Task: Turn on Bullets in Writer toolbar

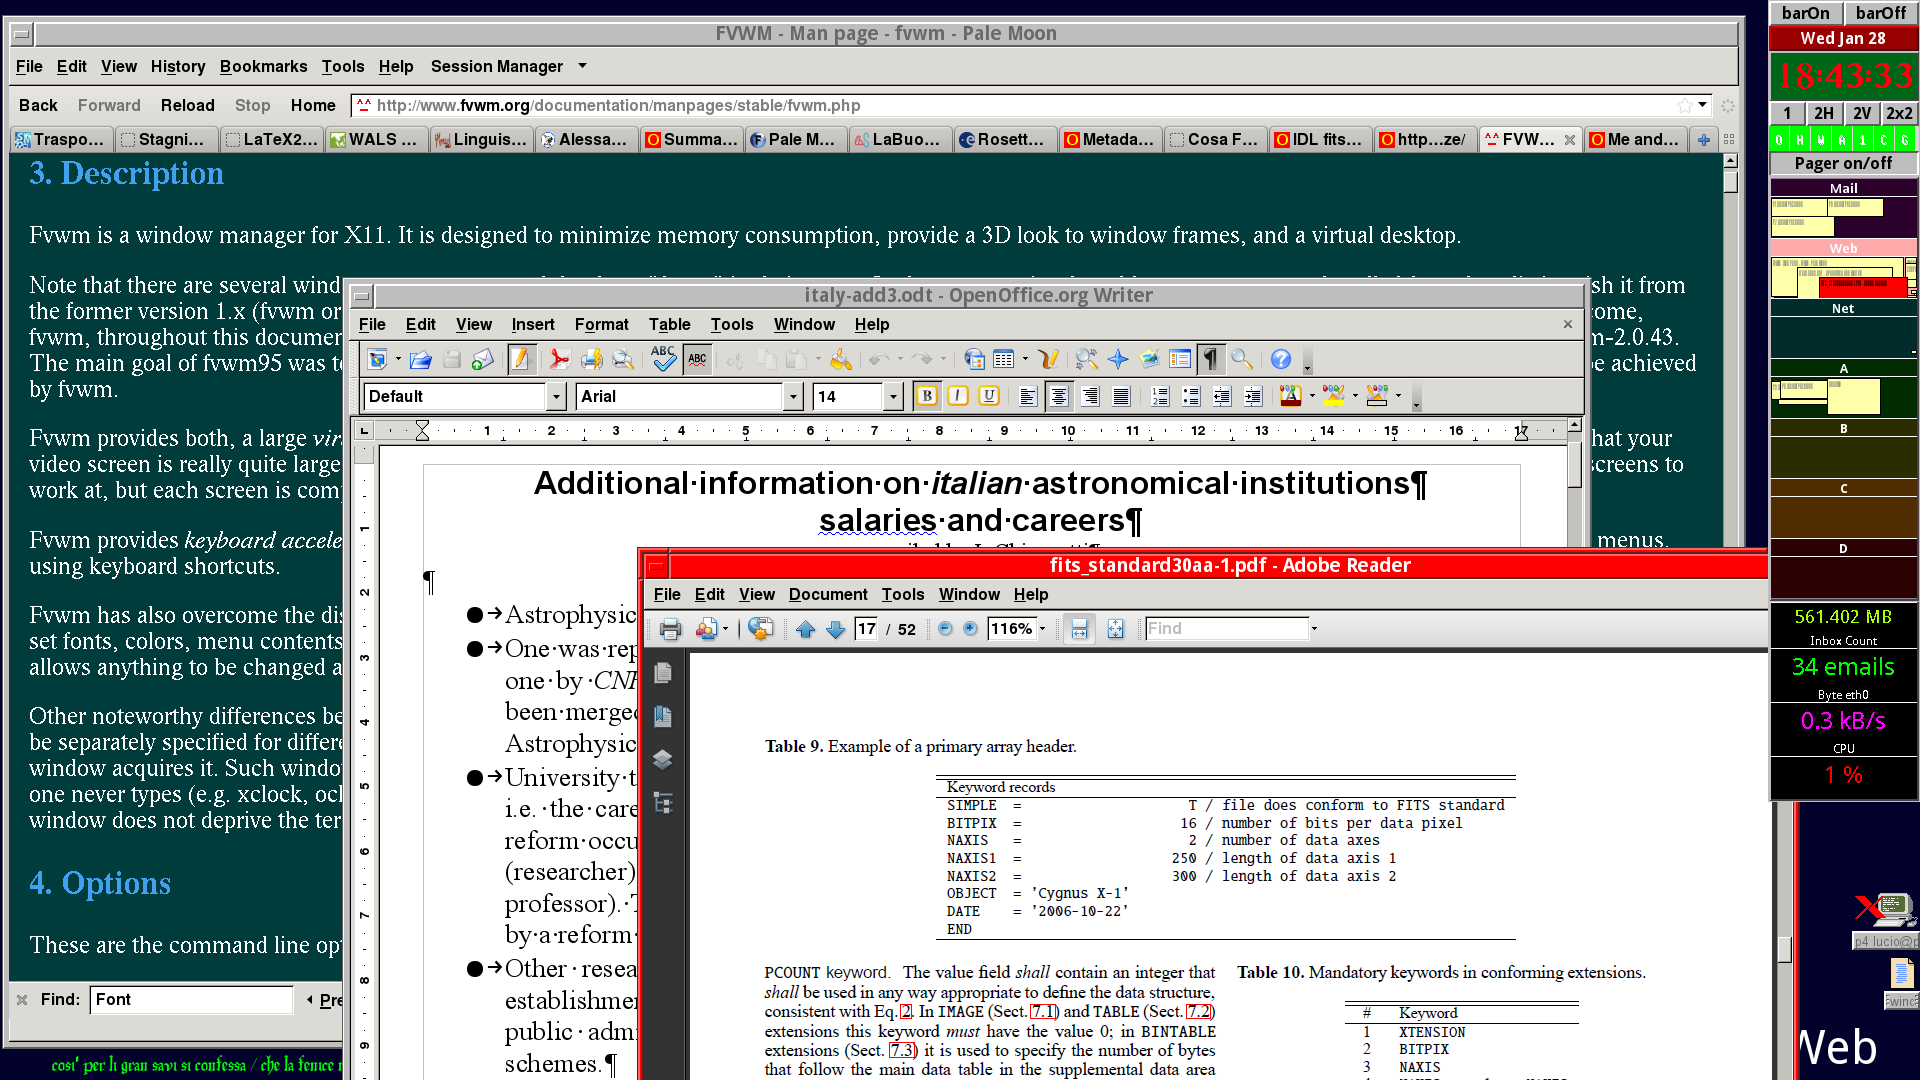Action: [1191, 397]
